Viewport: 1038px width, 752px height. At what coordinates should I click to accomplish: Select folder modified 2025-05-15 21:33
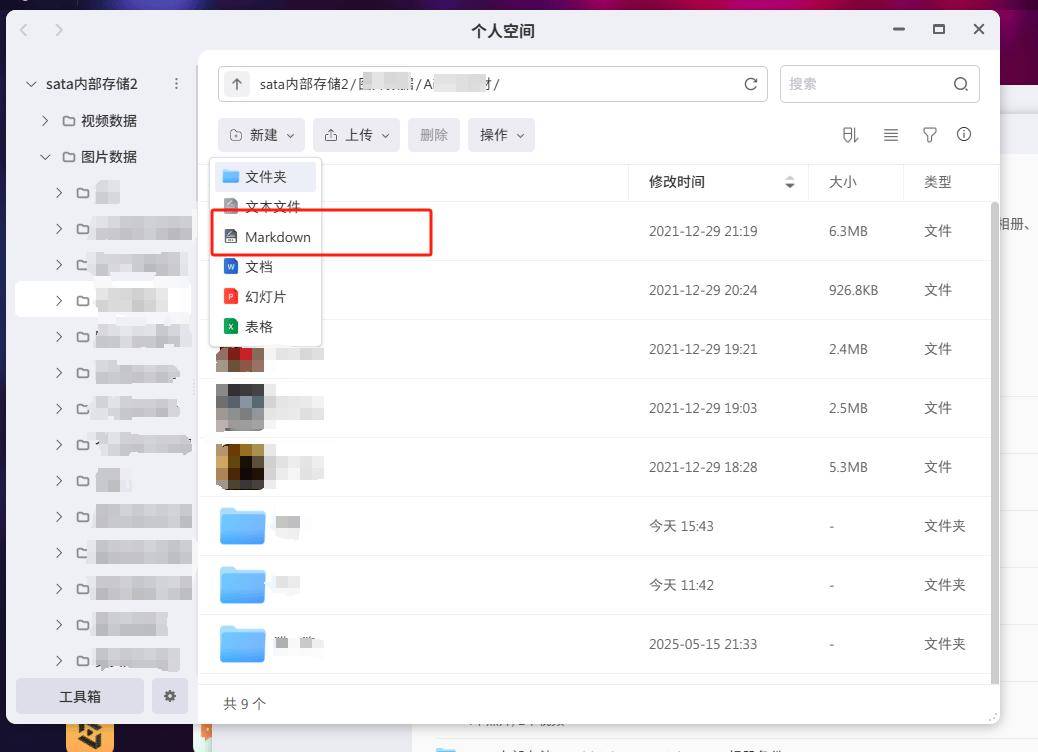242,644
